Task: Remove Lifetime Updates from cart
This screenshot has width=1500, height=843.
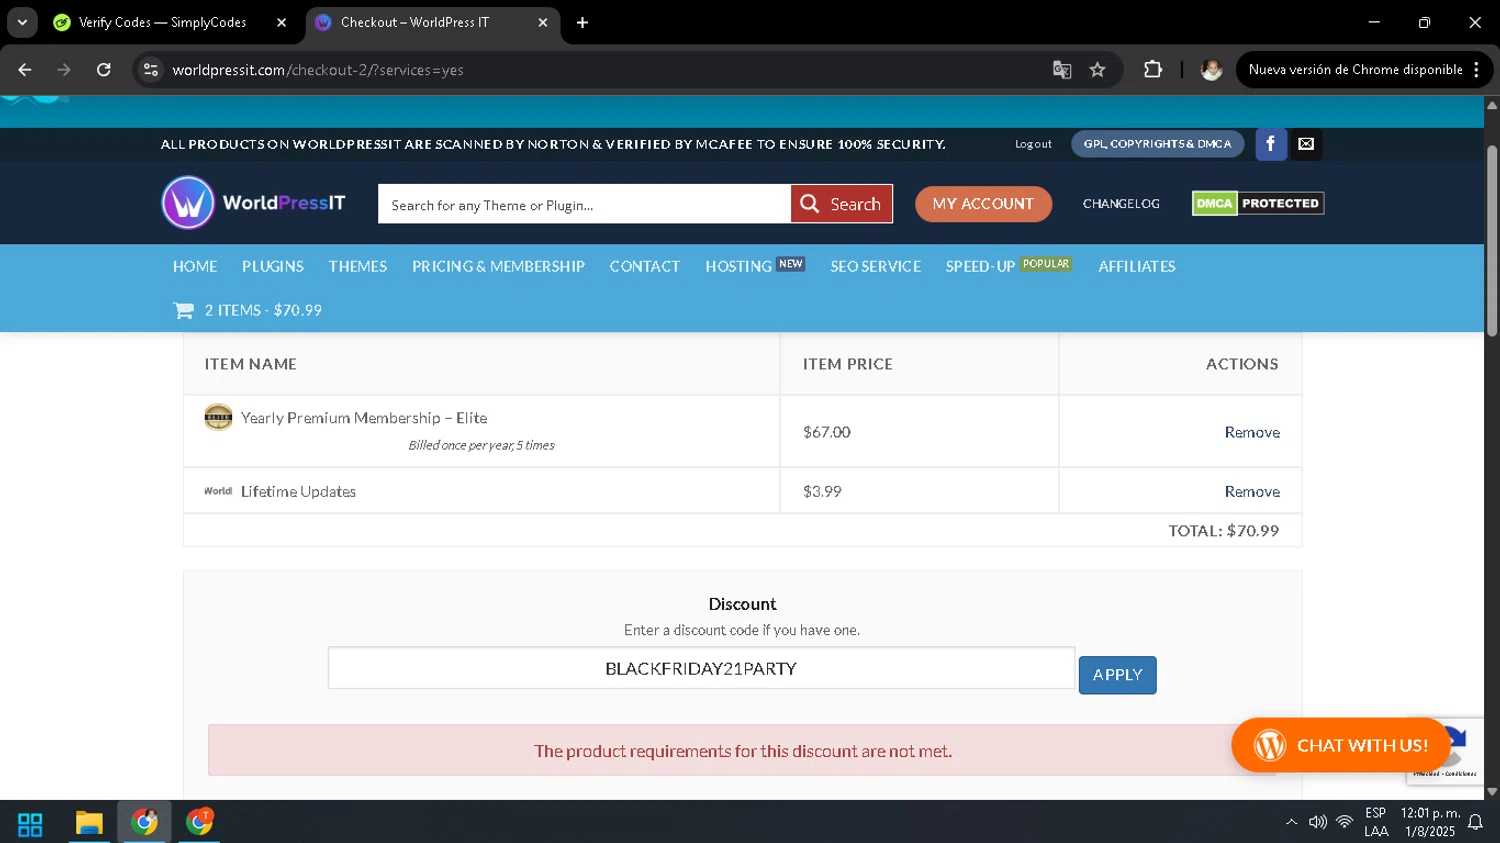Action: (x=1252, y=491)
